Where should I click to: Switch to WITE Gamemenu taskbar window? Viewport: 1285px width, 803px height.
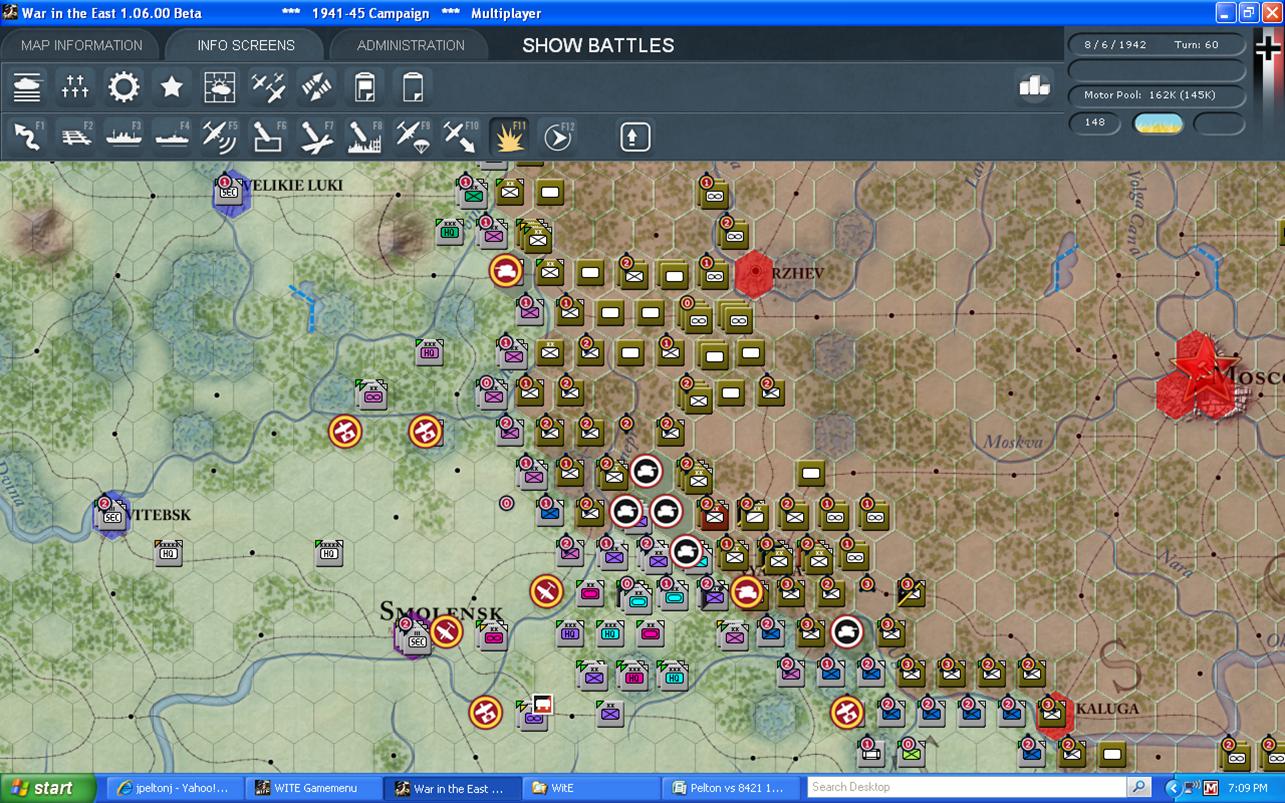314,788
